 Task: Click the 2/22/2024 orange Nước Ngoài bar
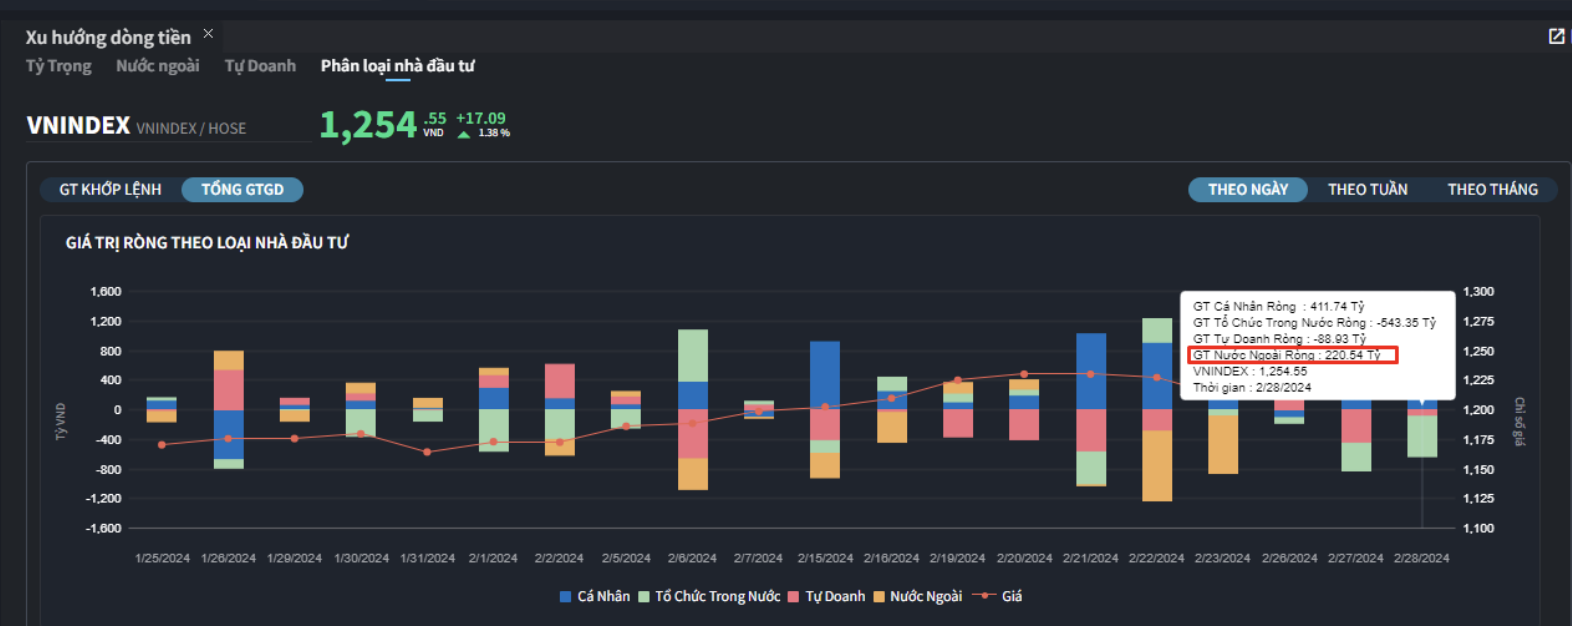[1157, 465]
